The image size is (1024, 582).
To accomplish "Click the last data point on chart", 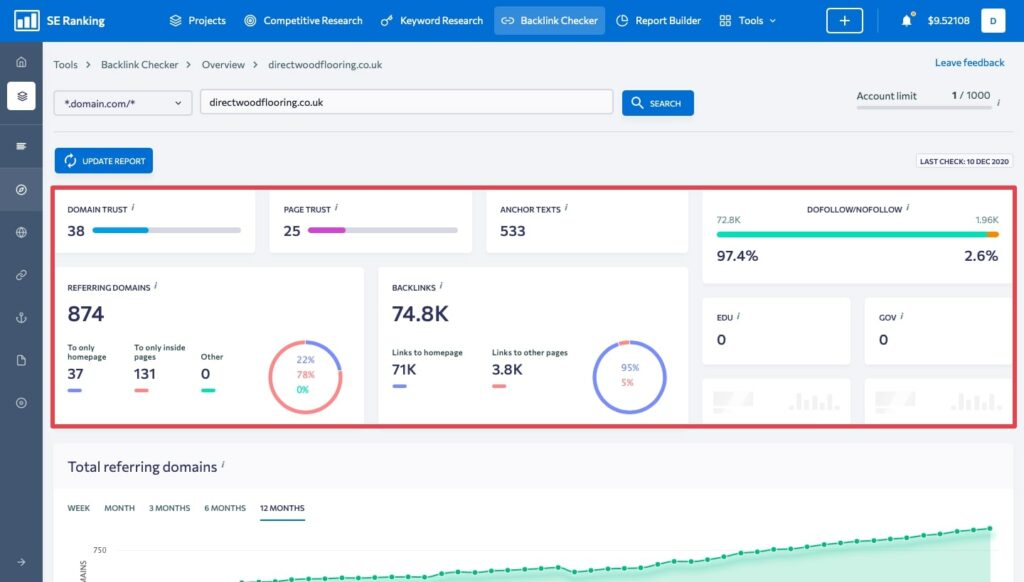I will 990,528.
